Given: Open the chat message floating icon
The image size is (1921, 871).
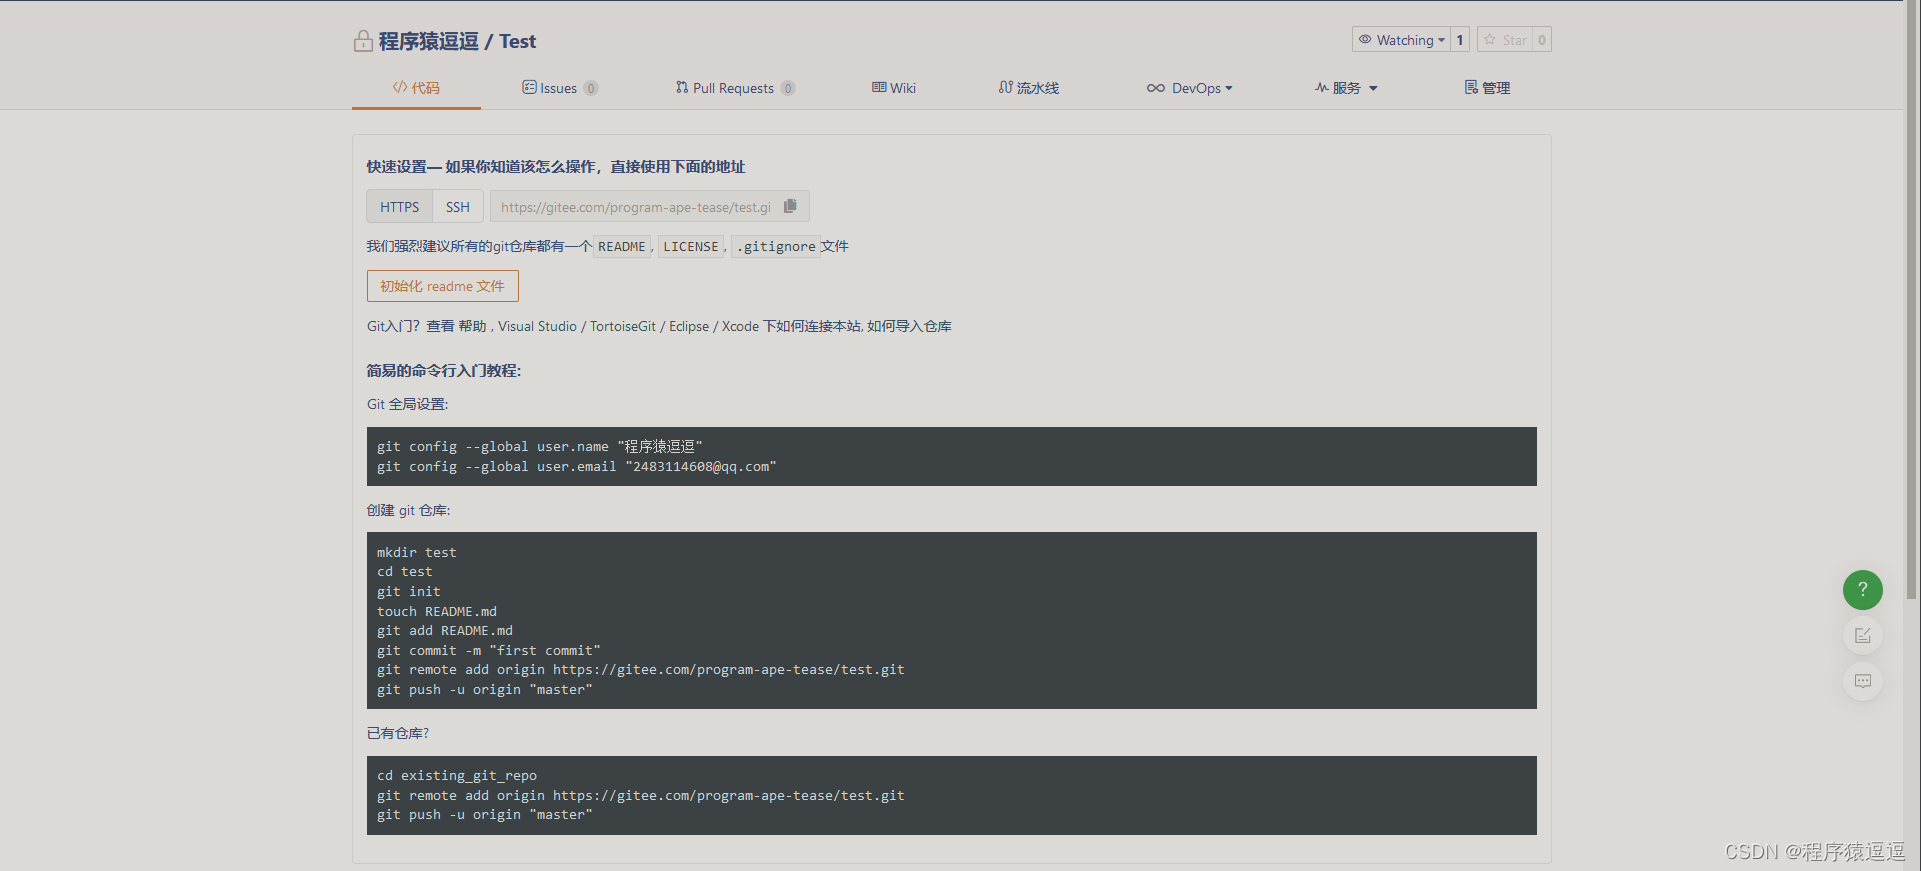Looking at the screenshot, I should 1862,681.
